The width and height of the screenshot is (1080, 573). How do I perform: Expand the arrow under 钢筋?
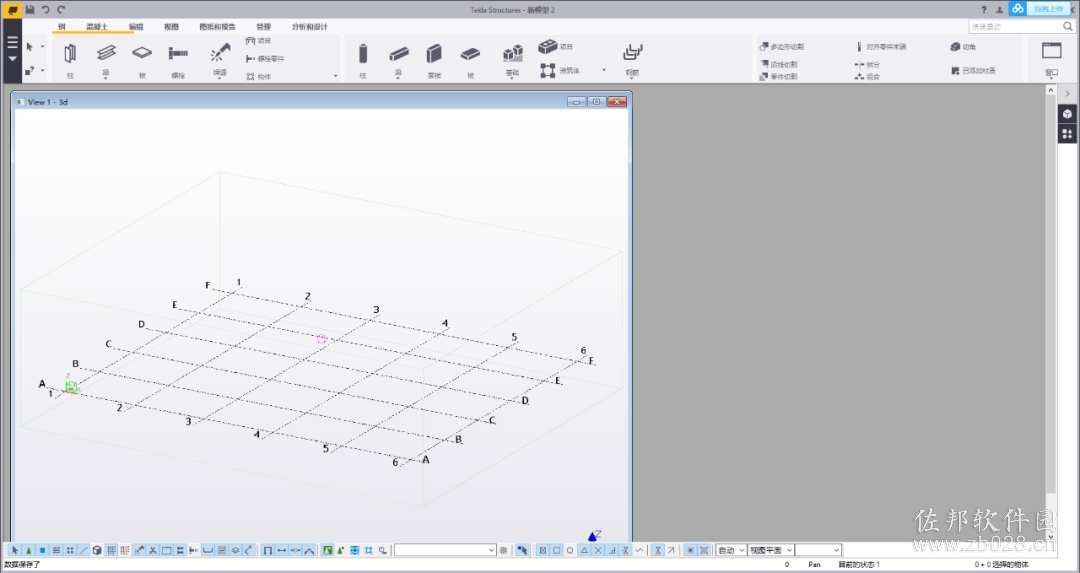[x=632, y=78]
